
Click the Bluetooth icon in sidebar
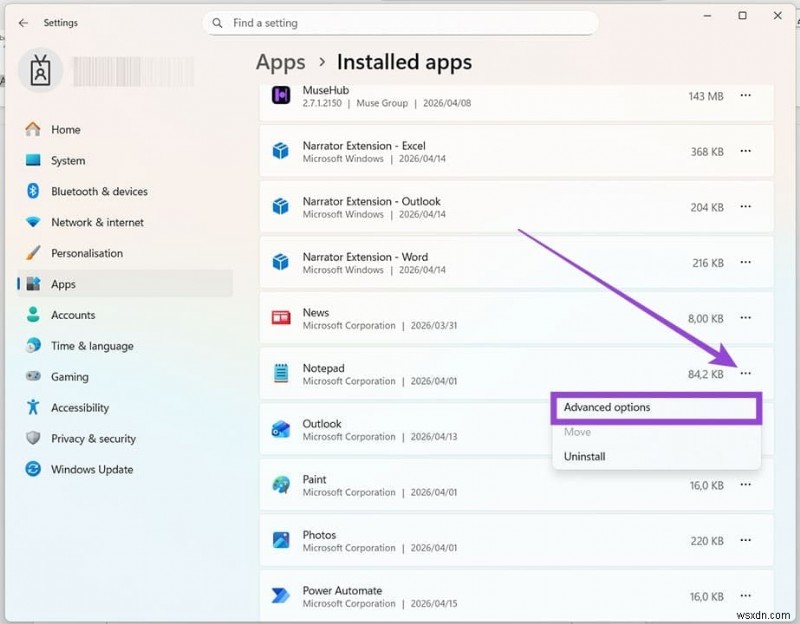point(33,191)
